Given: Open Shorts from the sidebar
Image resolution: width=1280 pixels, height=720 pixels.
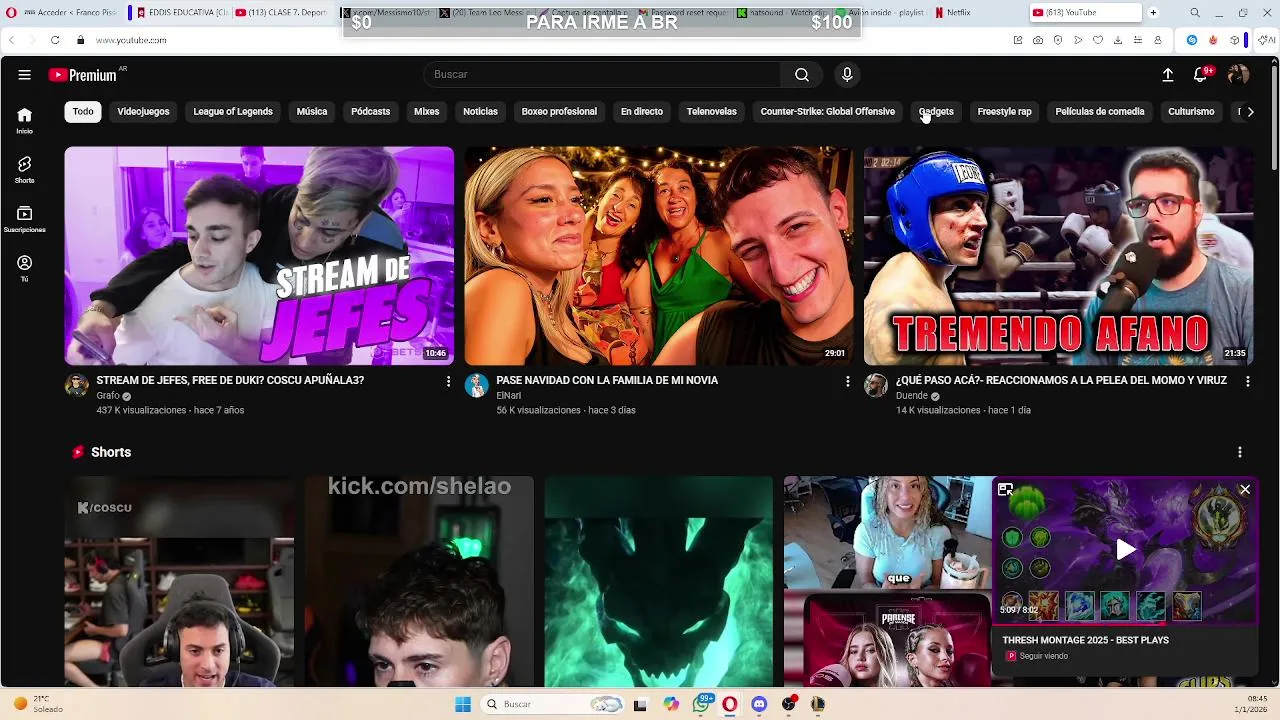Looking at the screenshot, I should [24, 169].
